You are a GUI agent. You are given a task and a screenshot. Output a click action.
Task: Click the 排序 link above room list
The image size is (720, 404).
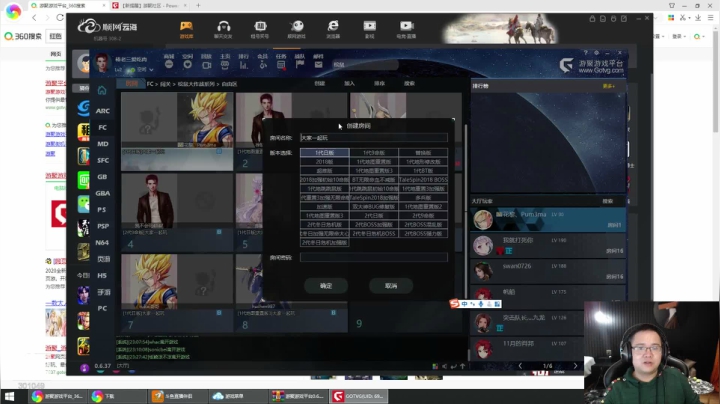(379, 84)
